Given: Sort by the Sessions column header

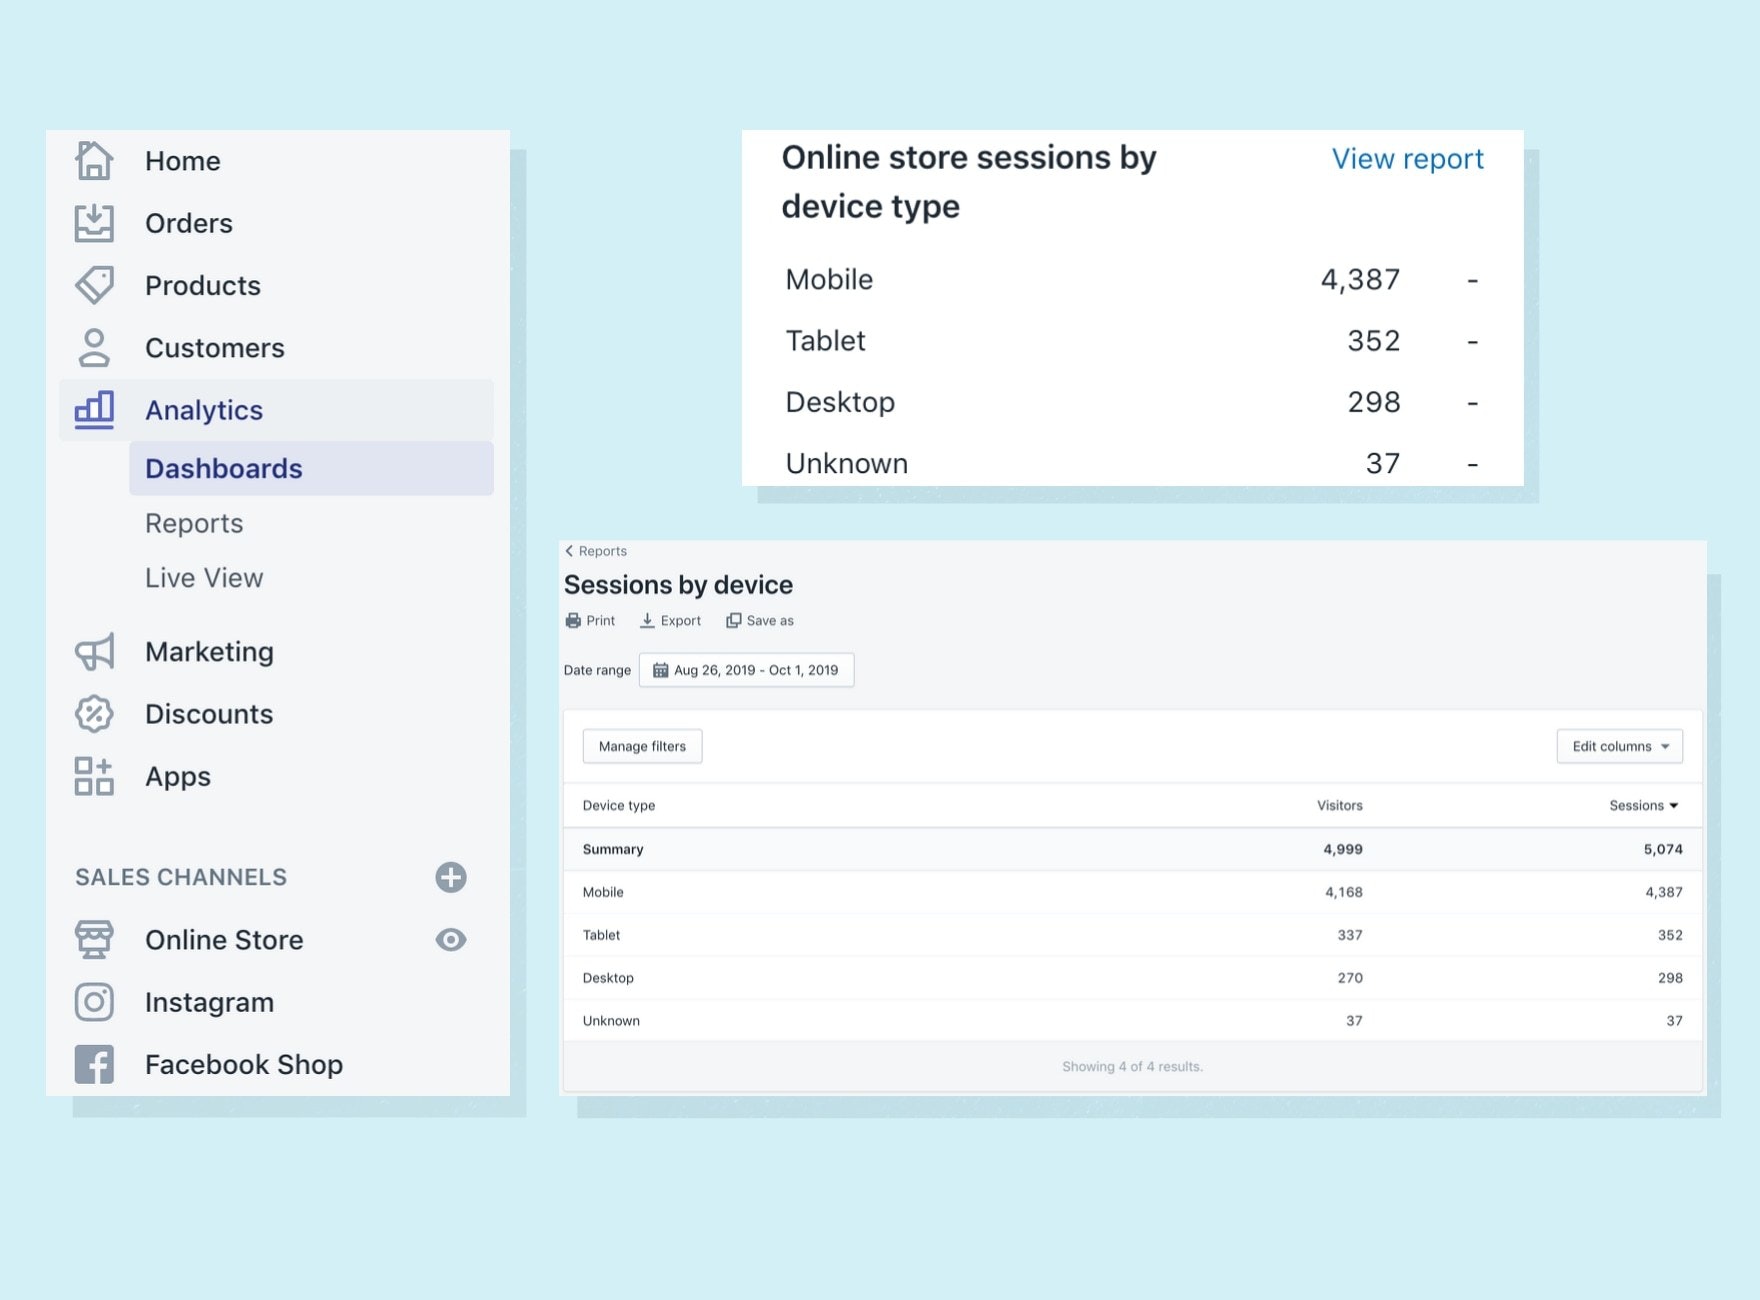Looking at the screenshot, I should [1643, 806].
